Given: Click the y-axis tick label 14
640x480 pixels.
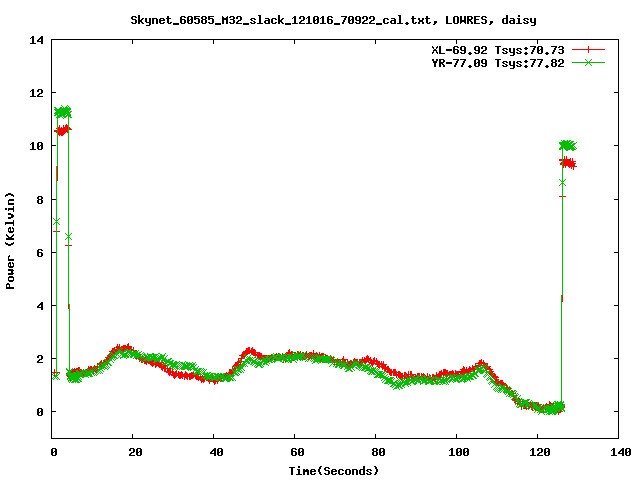Looking at the screenshot, I should click(36, 40).
